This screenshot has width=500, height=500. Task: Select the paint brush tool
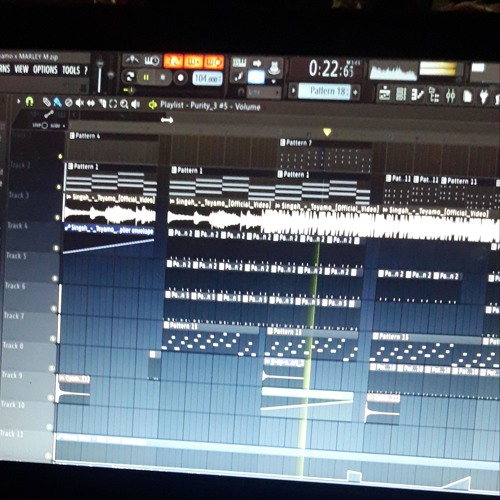coord(57,103)
